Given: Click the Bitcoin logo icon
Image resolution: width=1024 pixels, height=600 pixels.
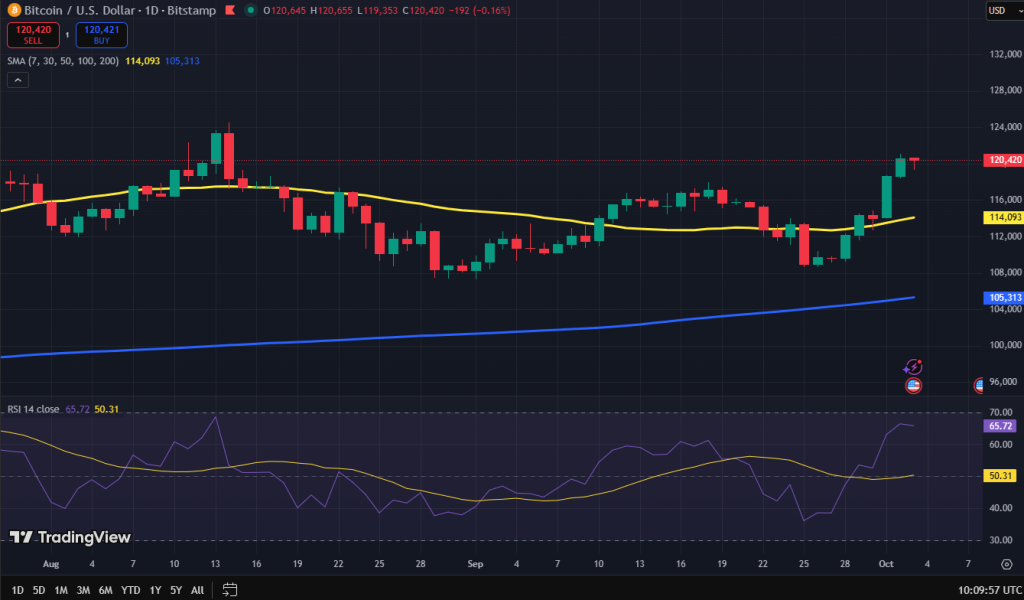Looking at the screenshot, I should pos(14,10).
